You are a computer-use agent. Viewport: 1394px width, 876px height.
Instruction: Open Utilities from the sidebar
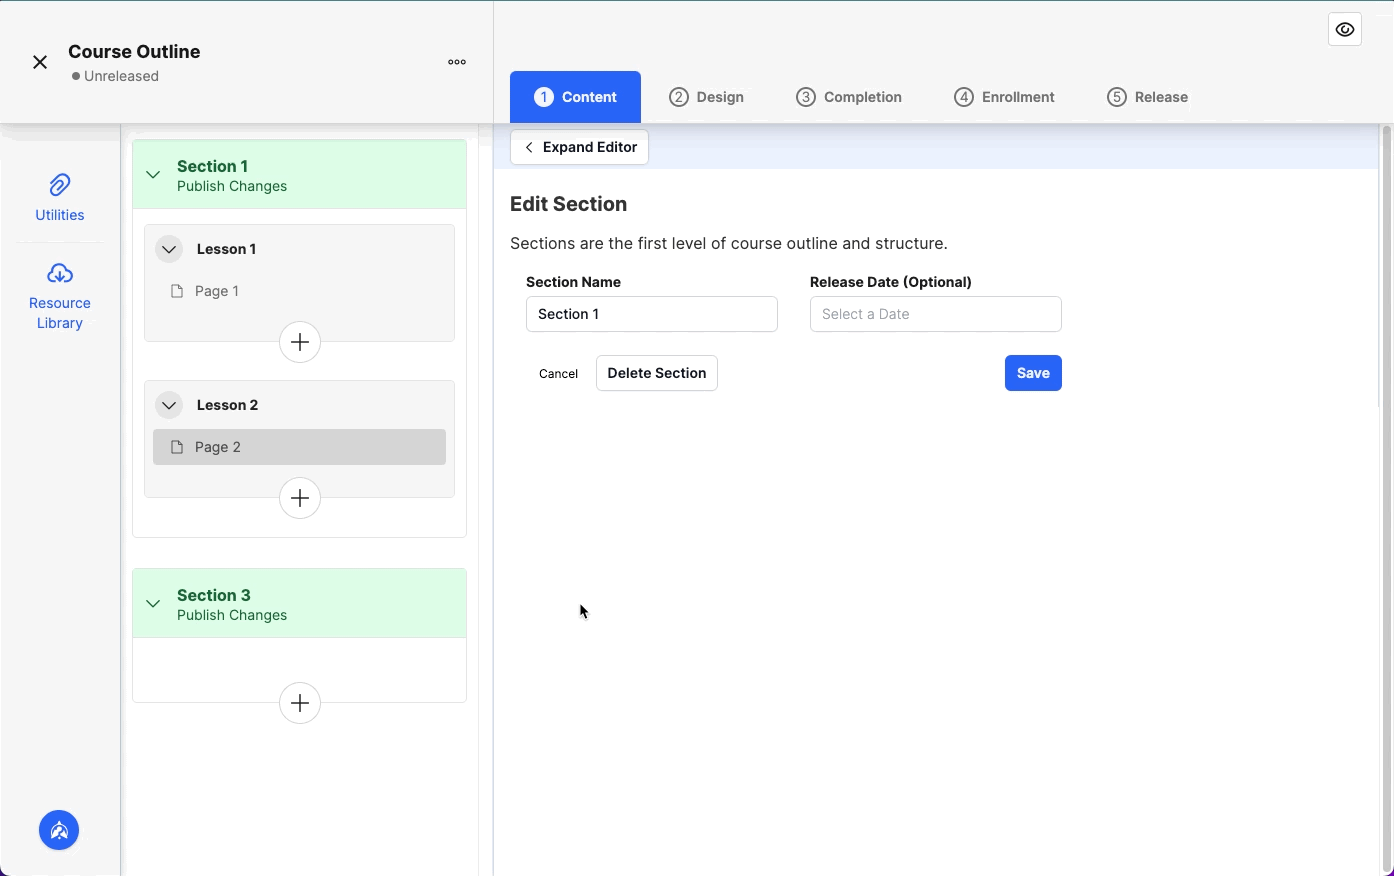click(60, 197)
